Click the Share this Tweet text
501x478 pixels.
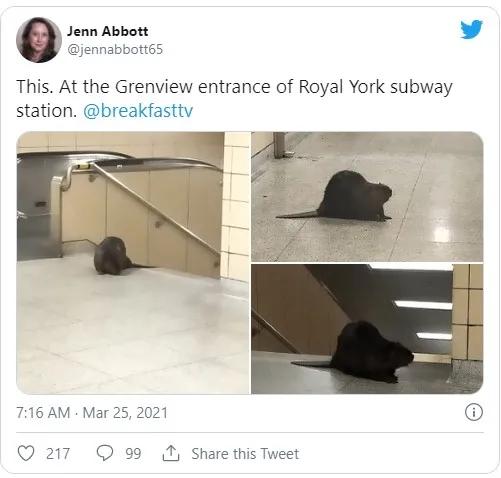[245, 454]
